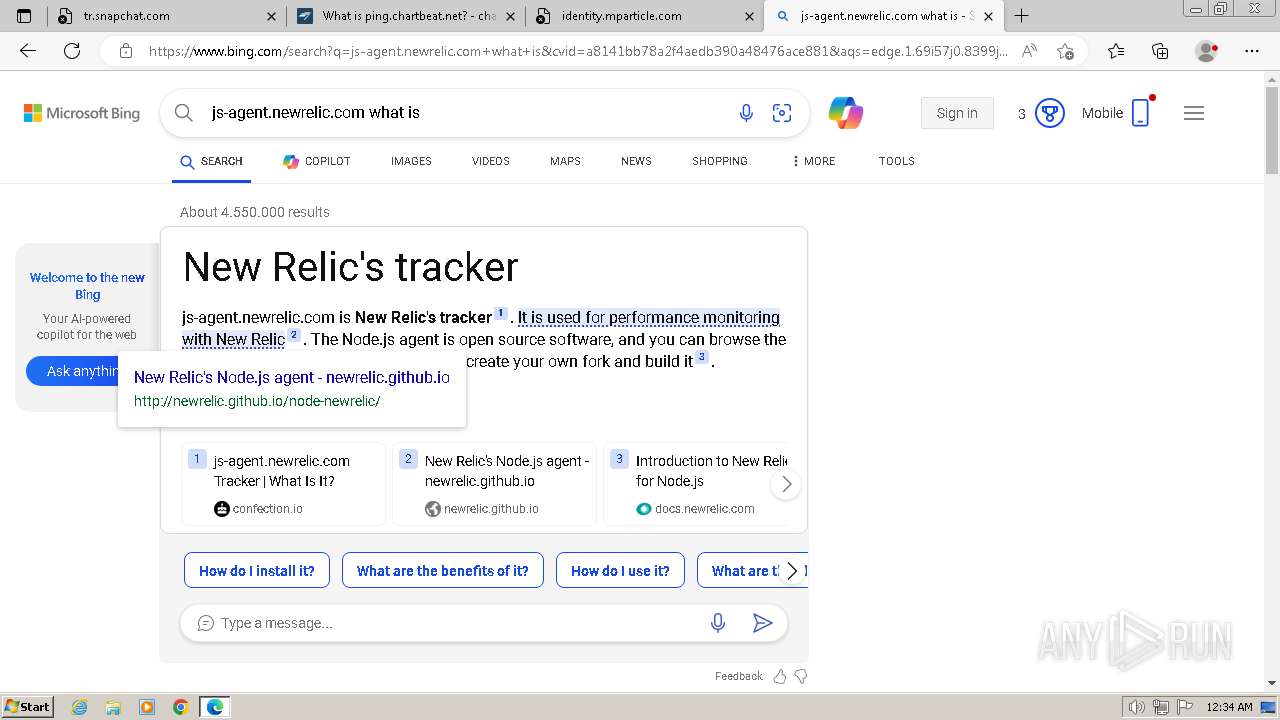Select the VIDEOS search tab
Image resolution: width=1280 pixels, height=720 pixels.
pos(491,161)
